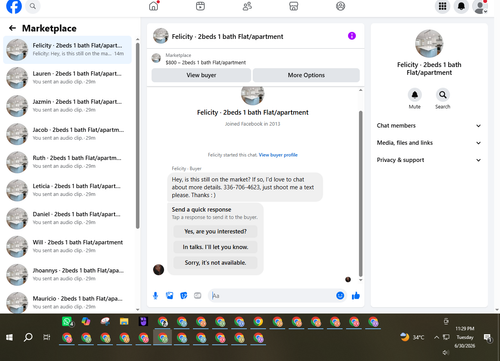Open the weather widget showing 34°C

[412, 337]
